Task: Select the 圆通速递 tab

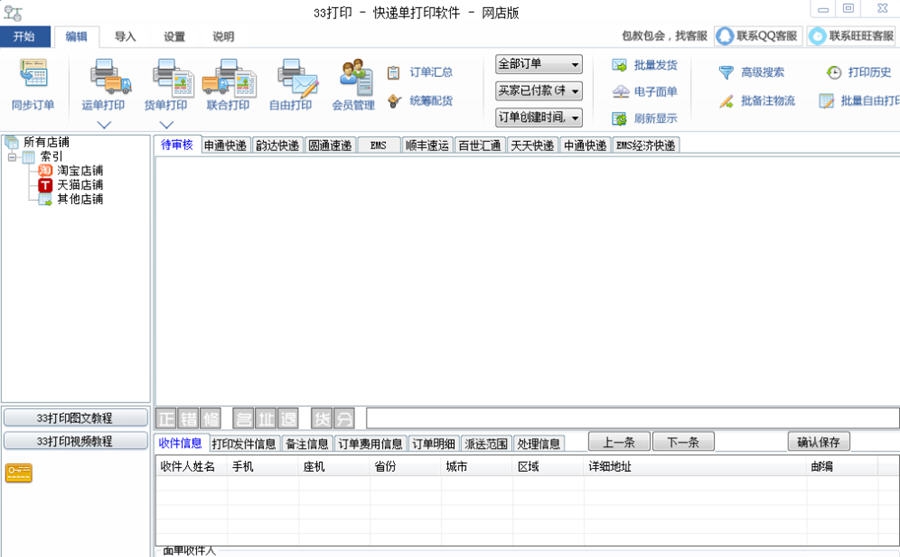Action: pyautogui.click(x=331, y=146)
